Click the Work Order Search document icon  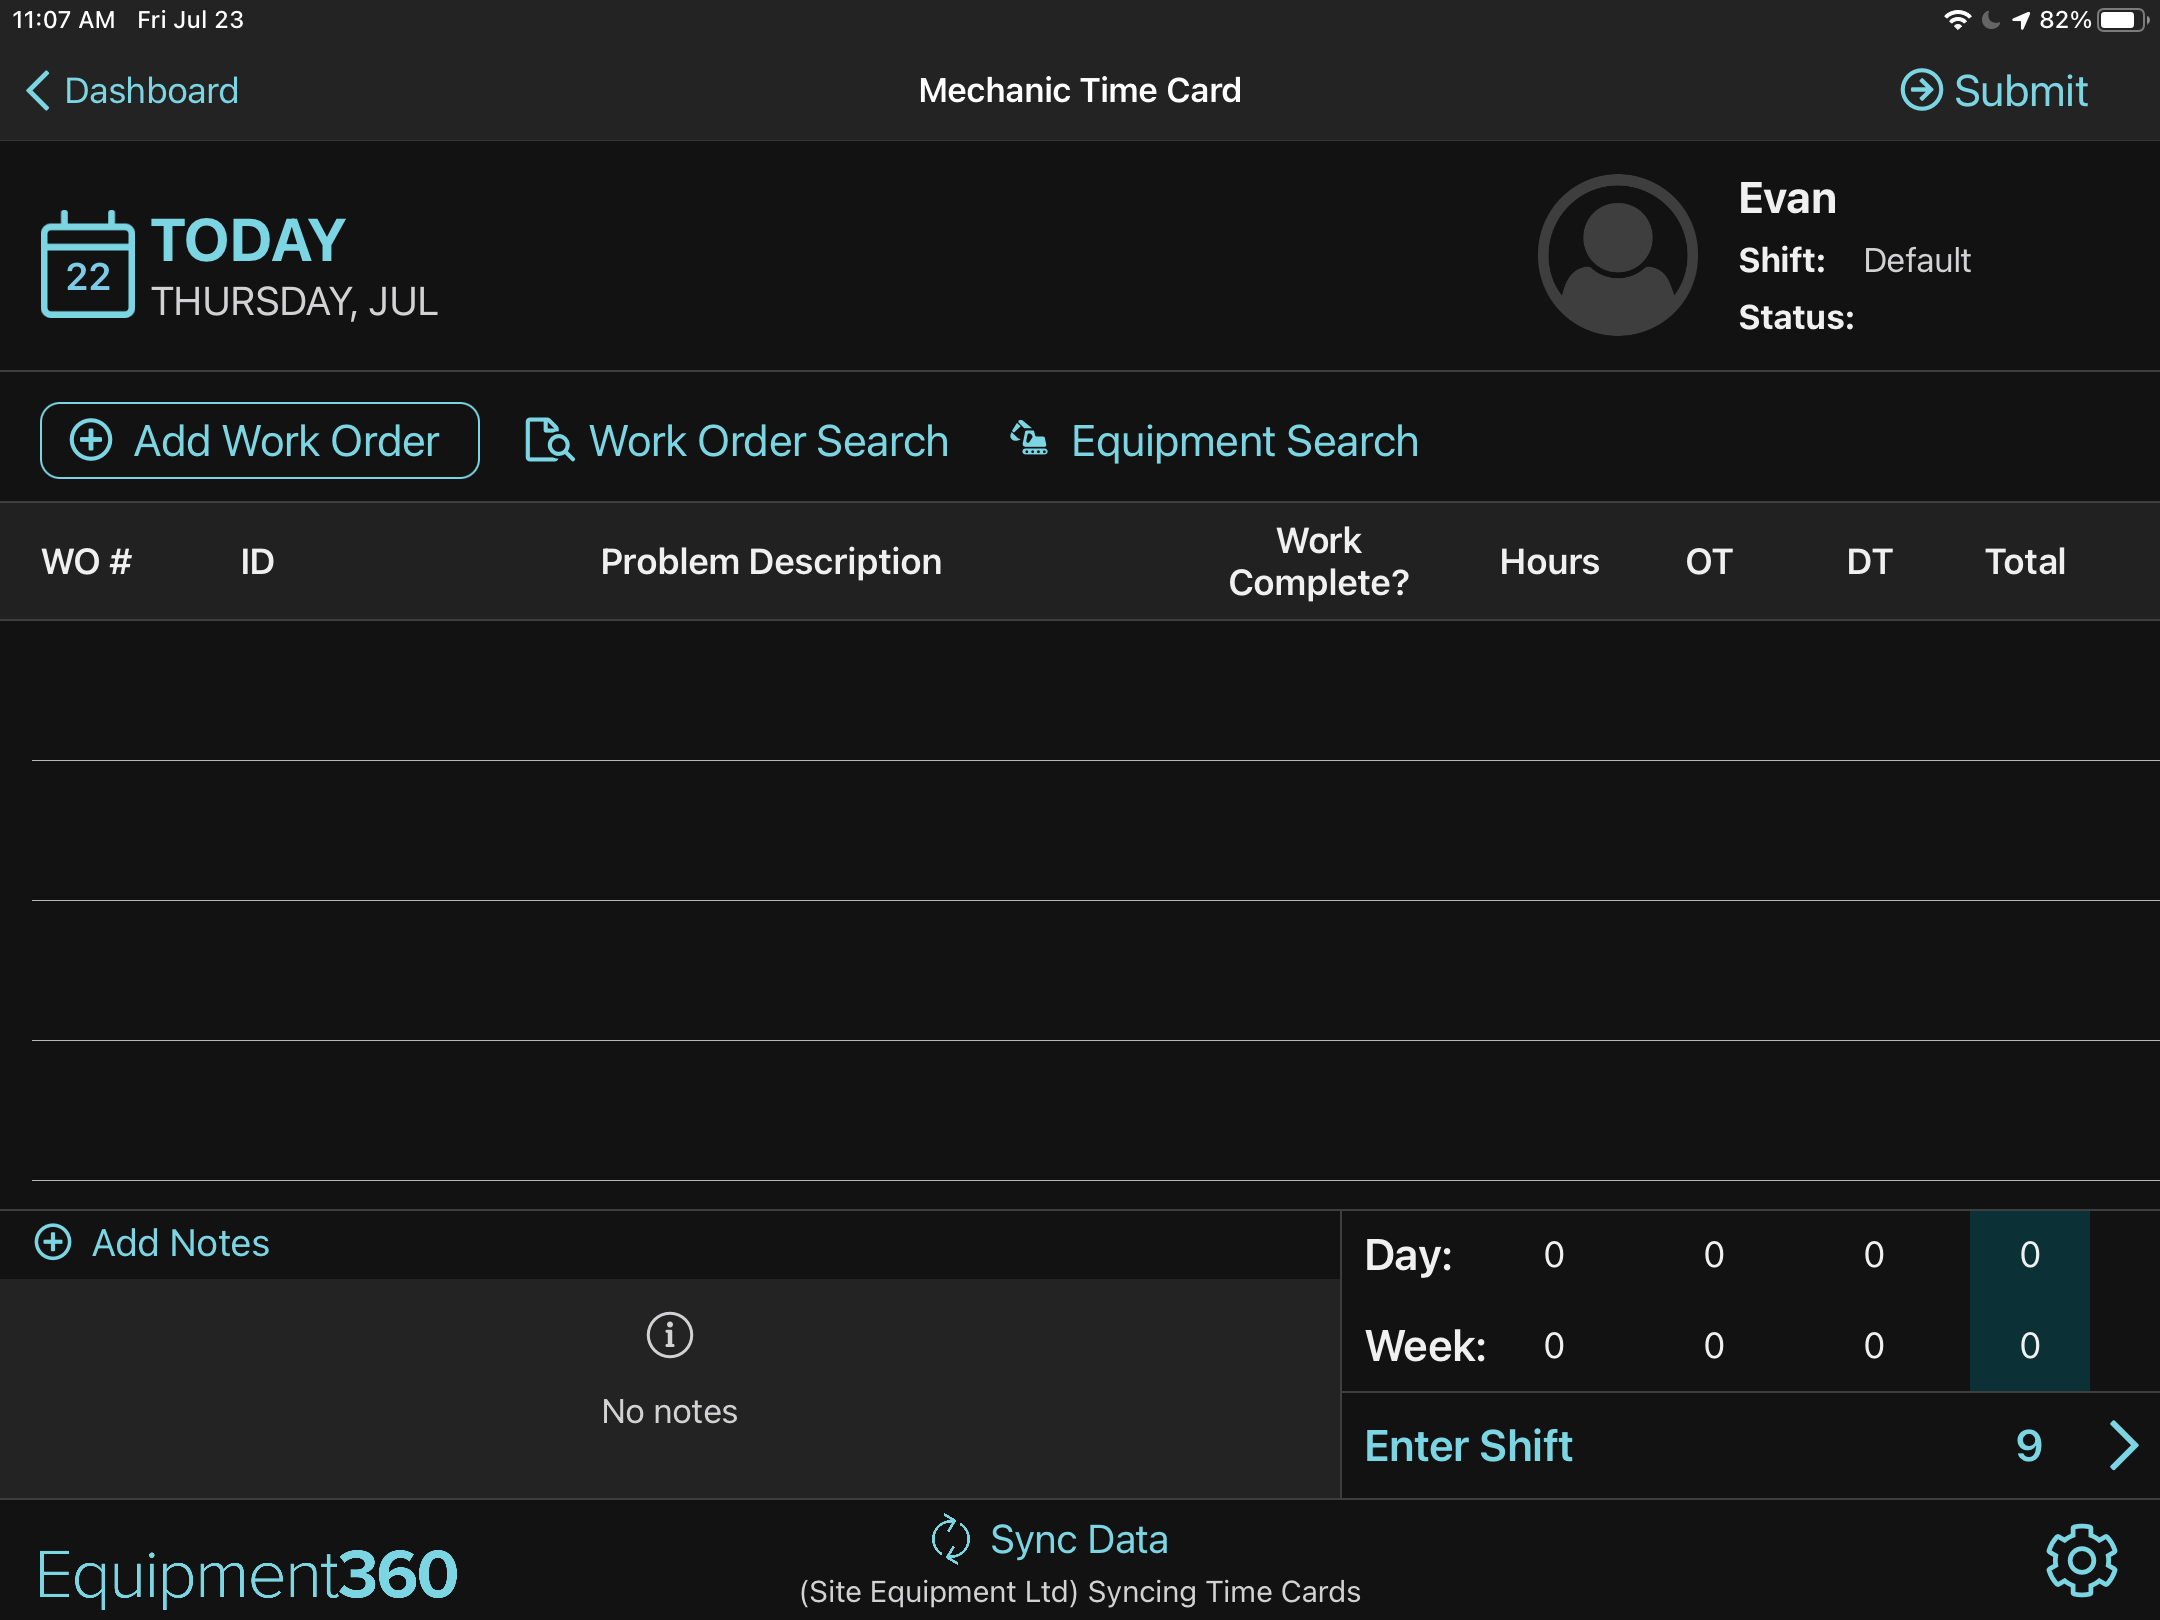pos(549,440)
